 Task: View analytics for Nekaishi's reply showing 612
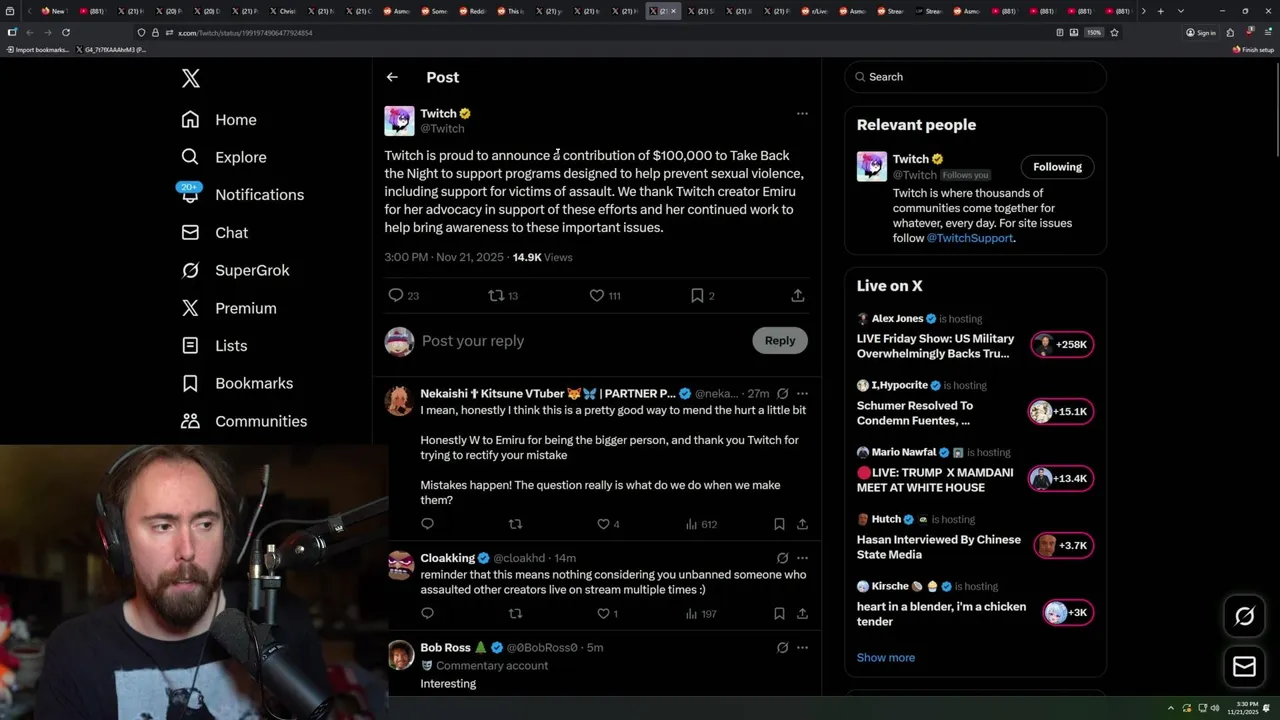(701, 524)
